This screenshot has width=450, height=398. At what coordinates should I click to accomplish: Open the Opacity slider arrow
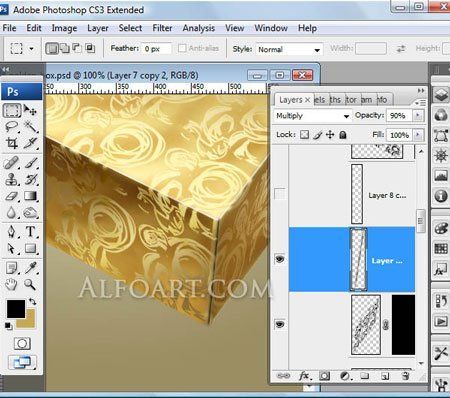[x=418, y=115]
